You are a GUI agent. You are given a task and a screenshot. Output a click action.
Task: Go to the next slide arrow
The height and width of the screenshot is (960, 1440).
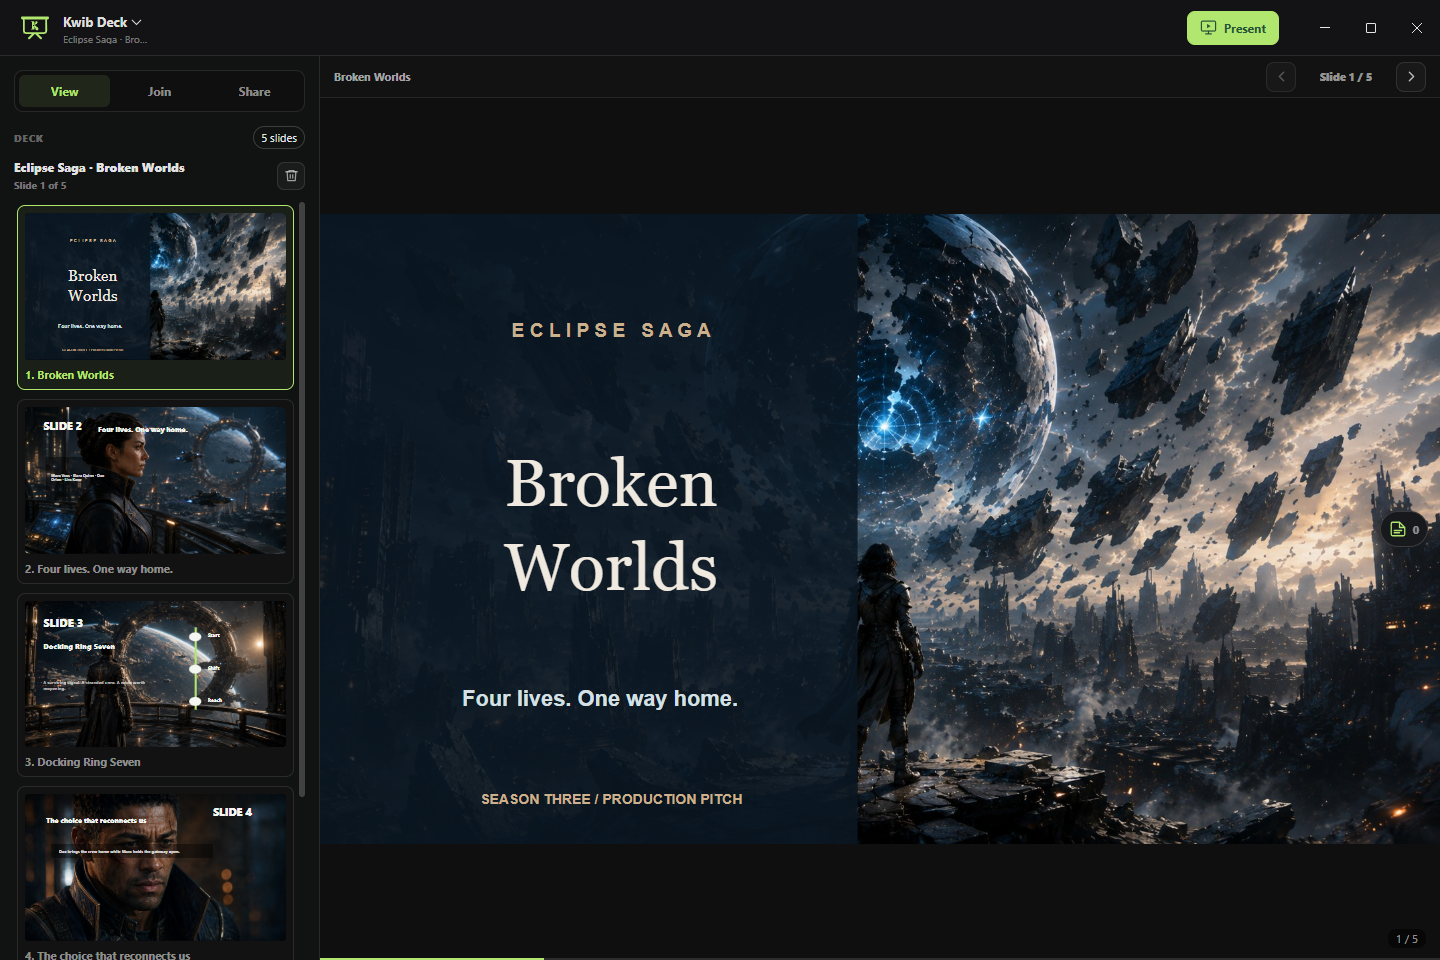(1411, 77)
